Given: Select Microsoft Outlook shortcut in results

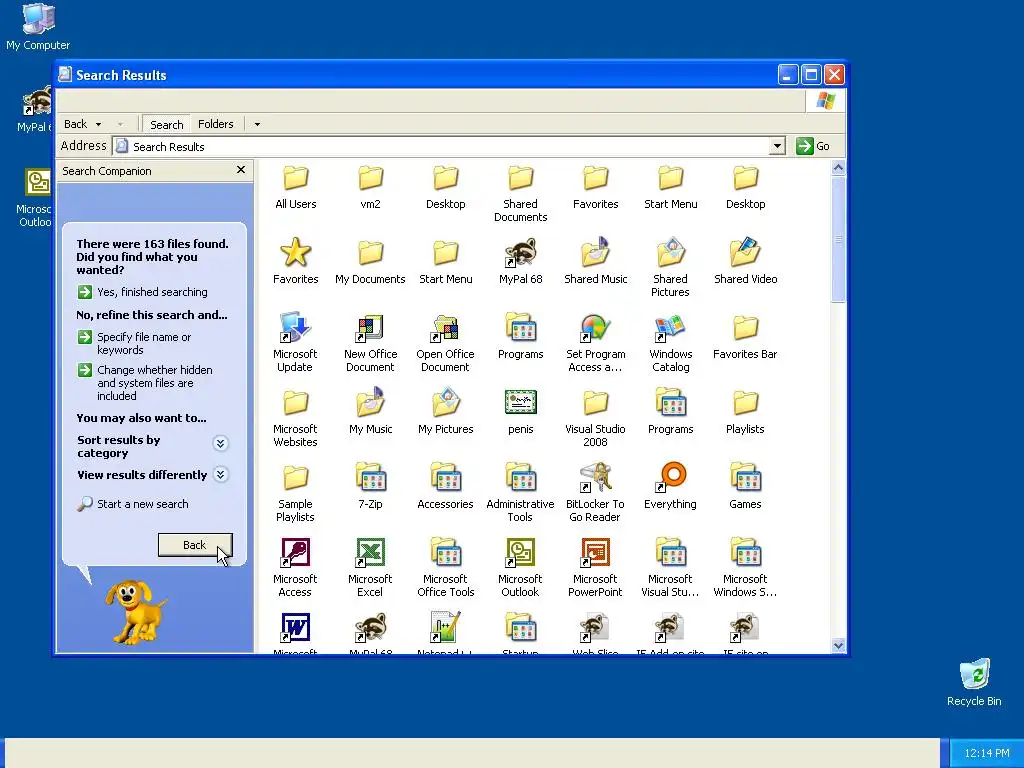Looking at the screenshot, I should tap(520, 568).
